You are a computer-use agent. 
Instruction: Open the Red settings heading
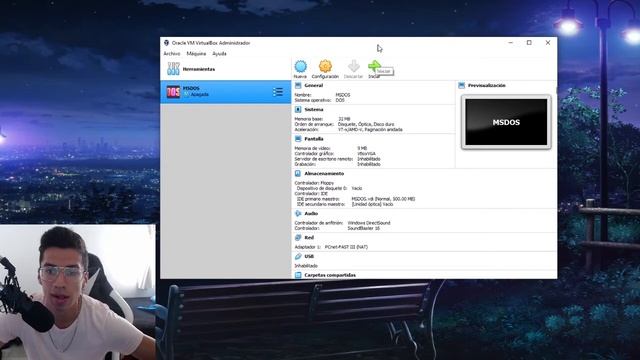[x=309, y=238]
